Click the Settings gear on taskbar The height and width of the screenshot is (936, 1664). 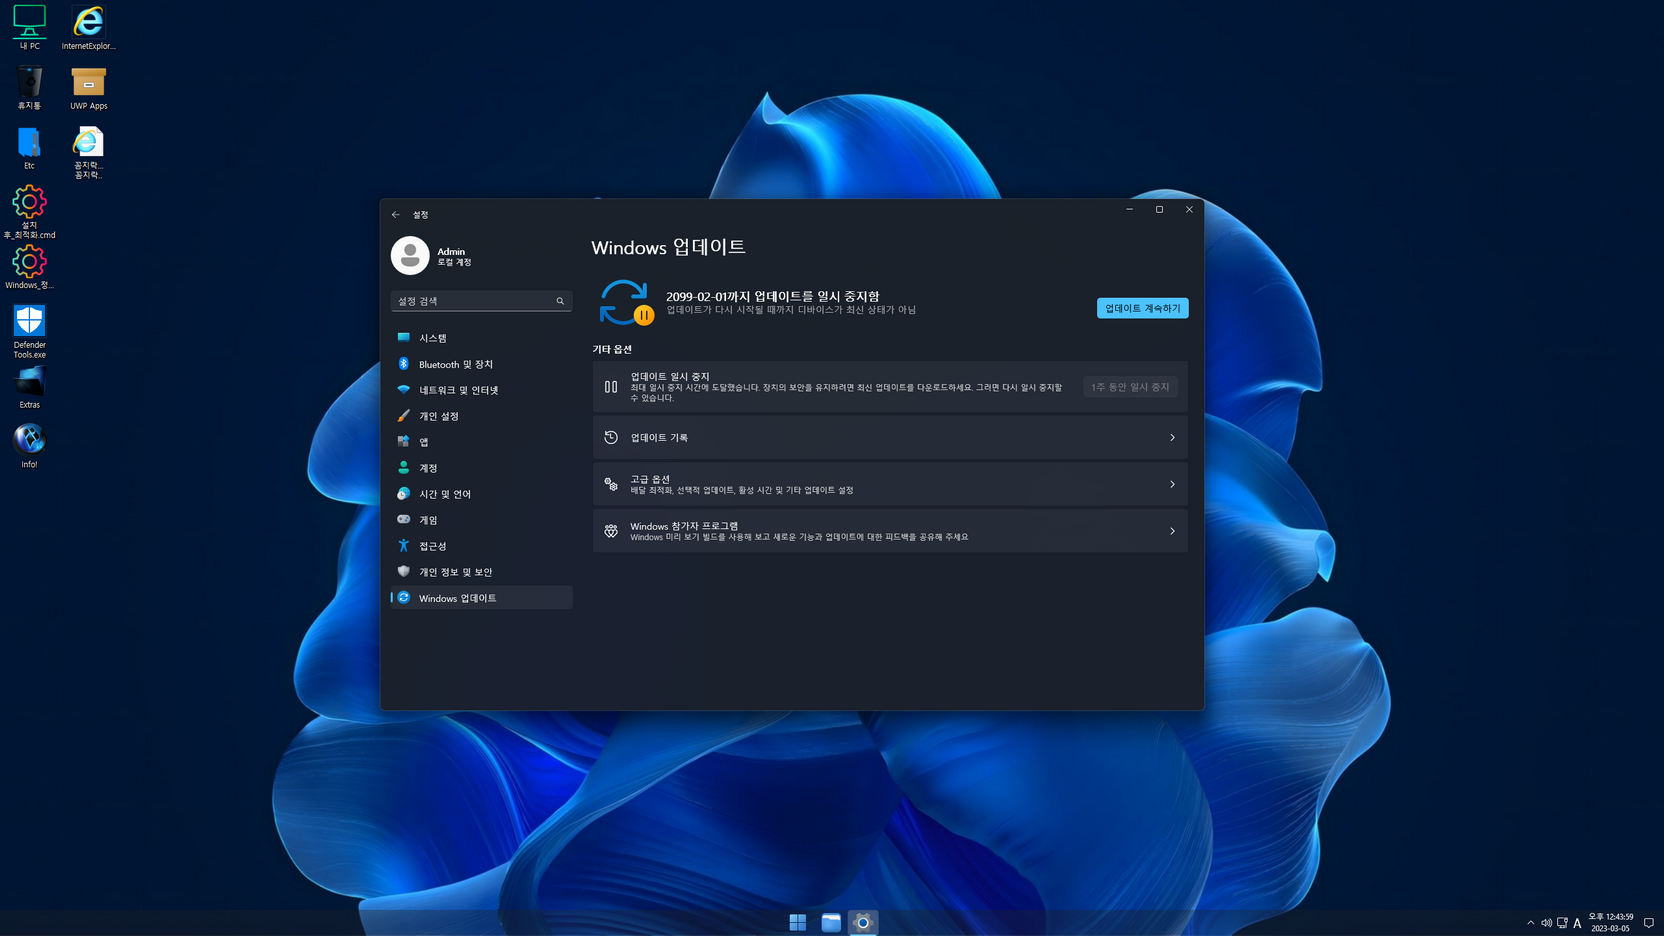pyautogui.click(x=863, y=922)
